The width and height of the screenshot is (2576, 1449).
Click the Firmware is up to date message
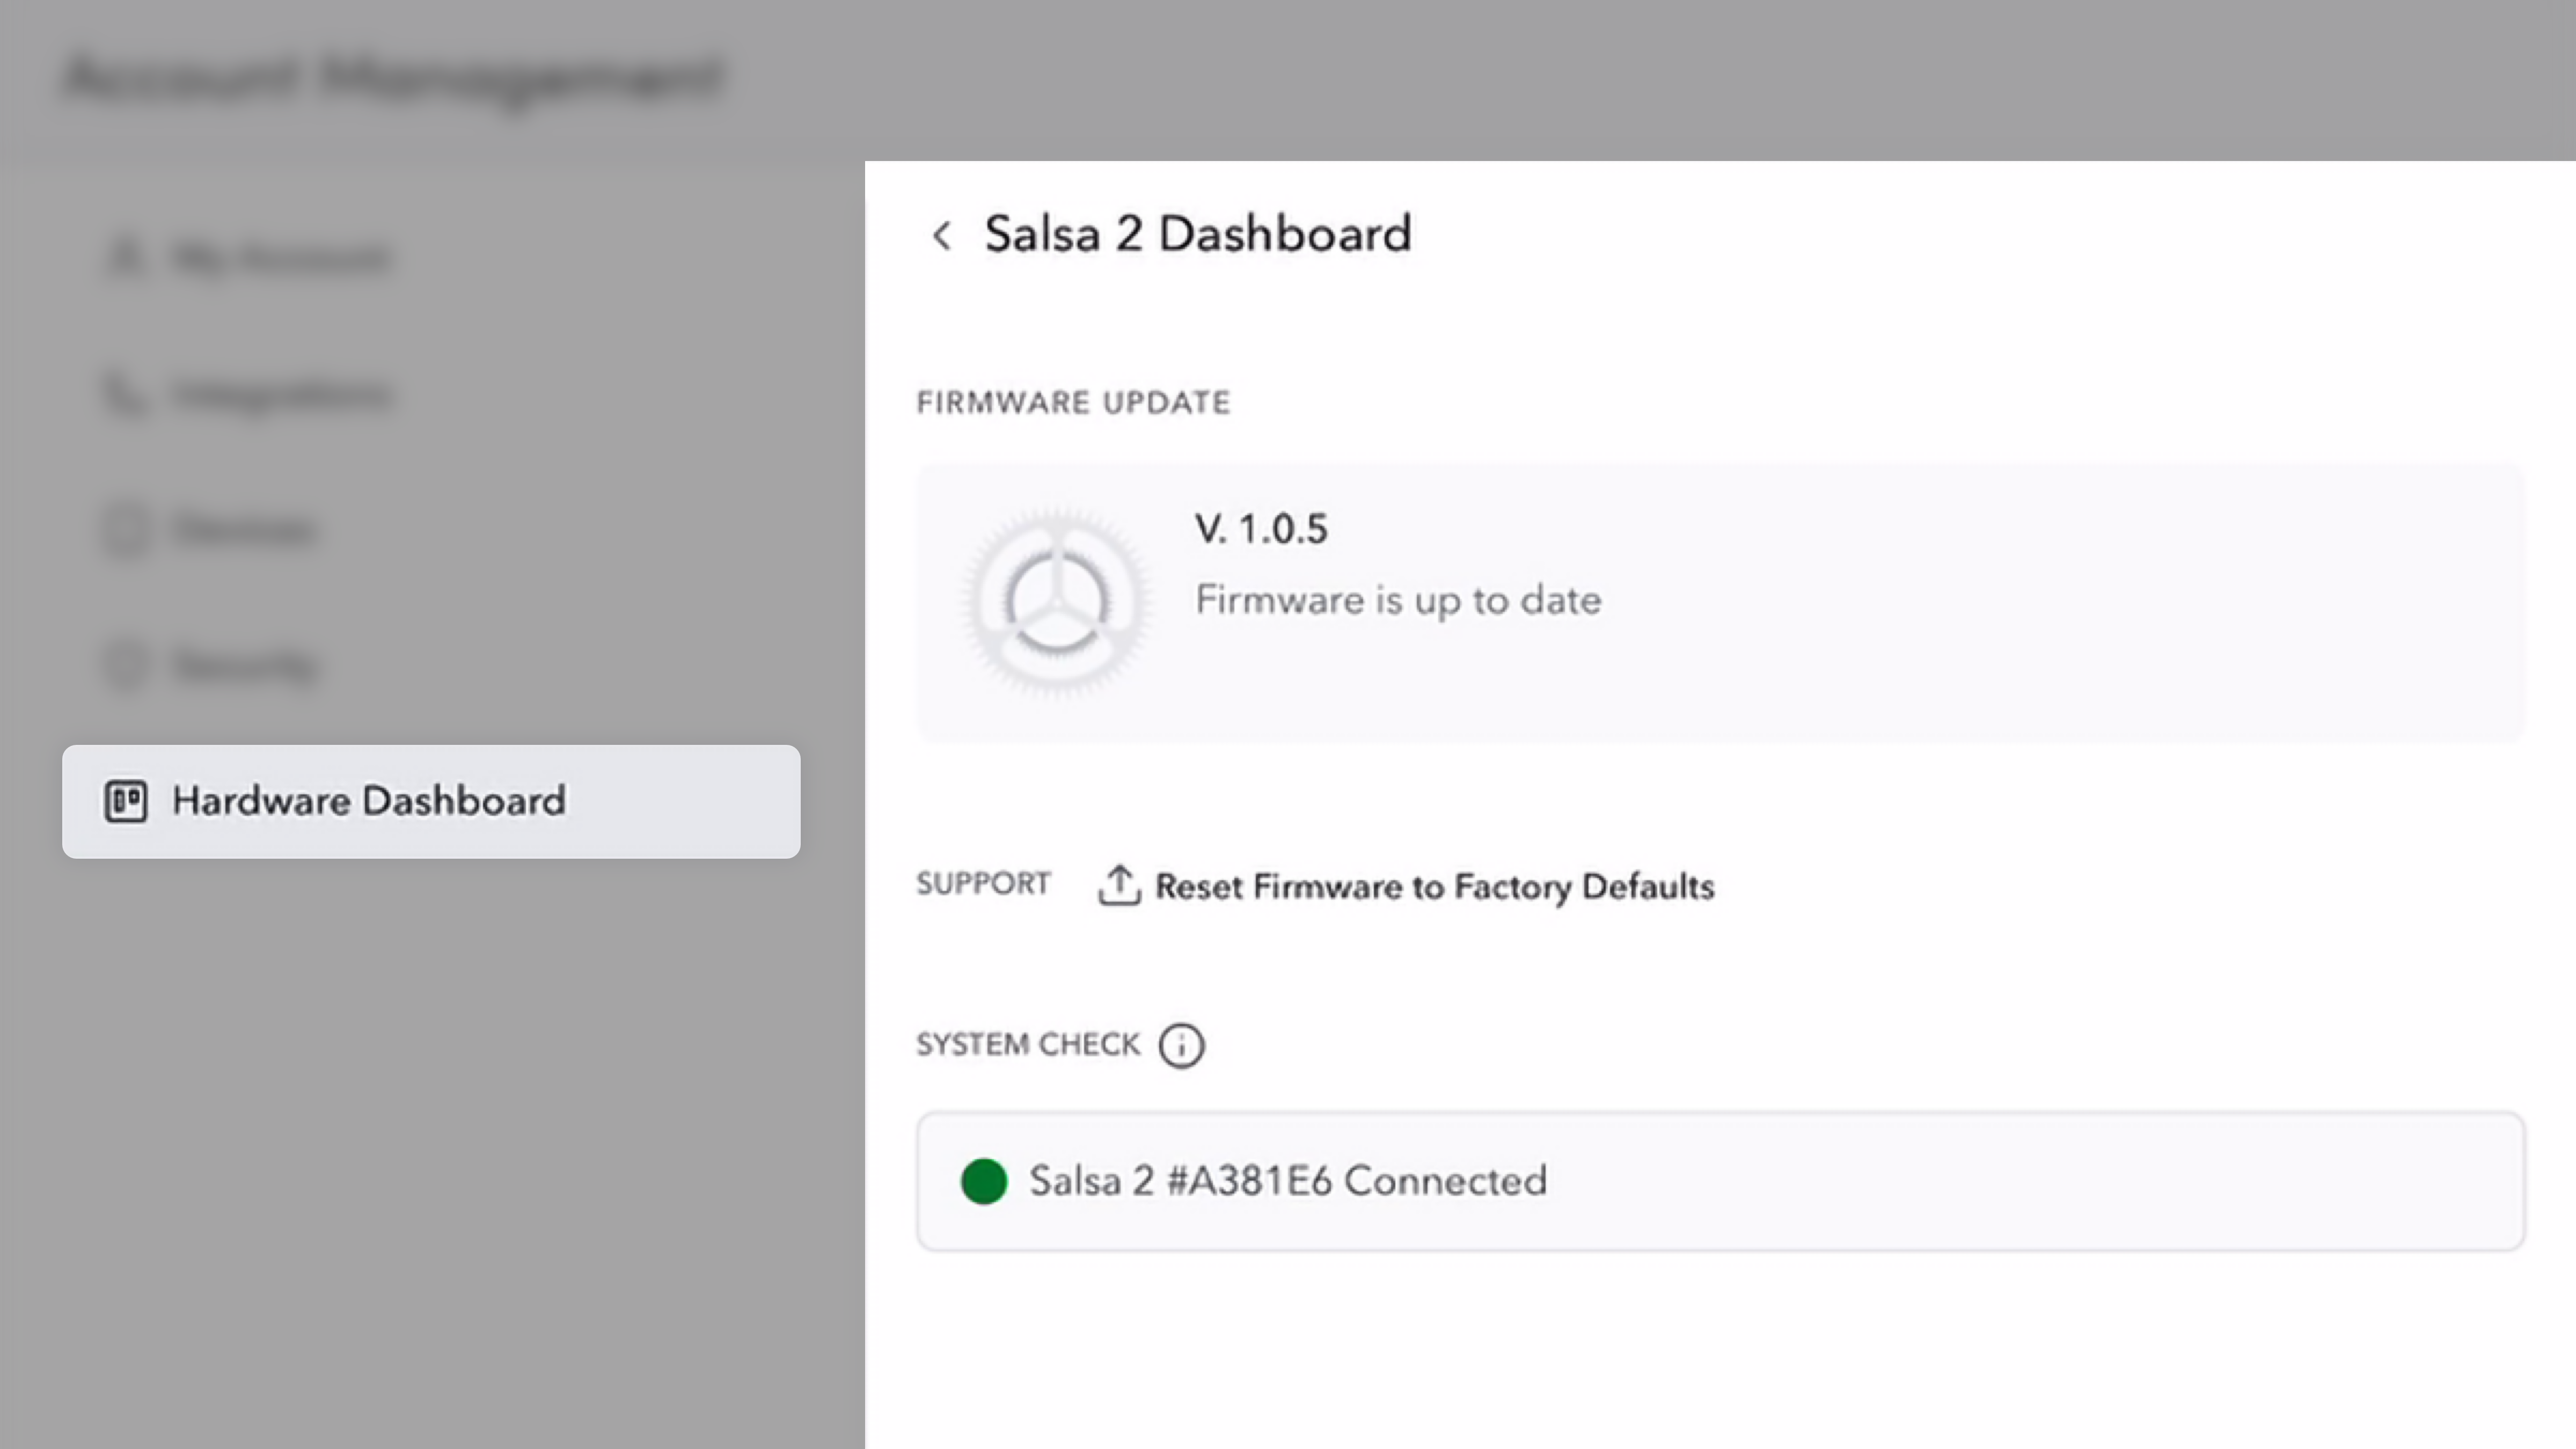pos(1398,600)
